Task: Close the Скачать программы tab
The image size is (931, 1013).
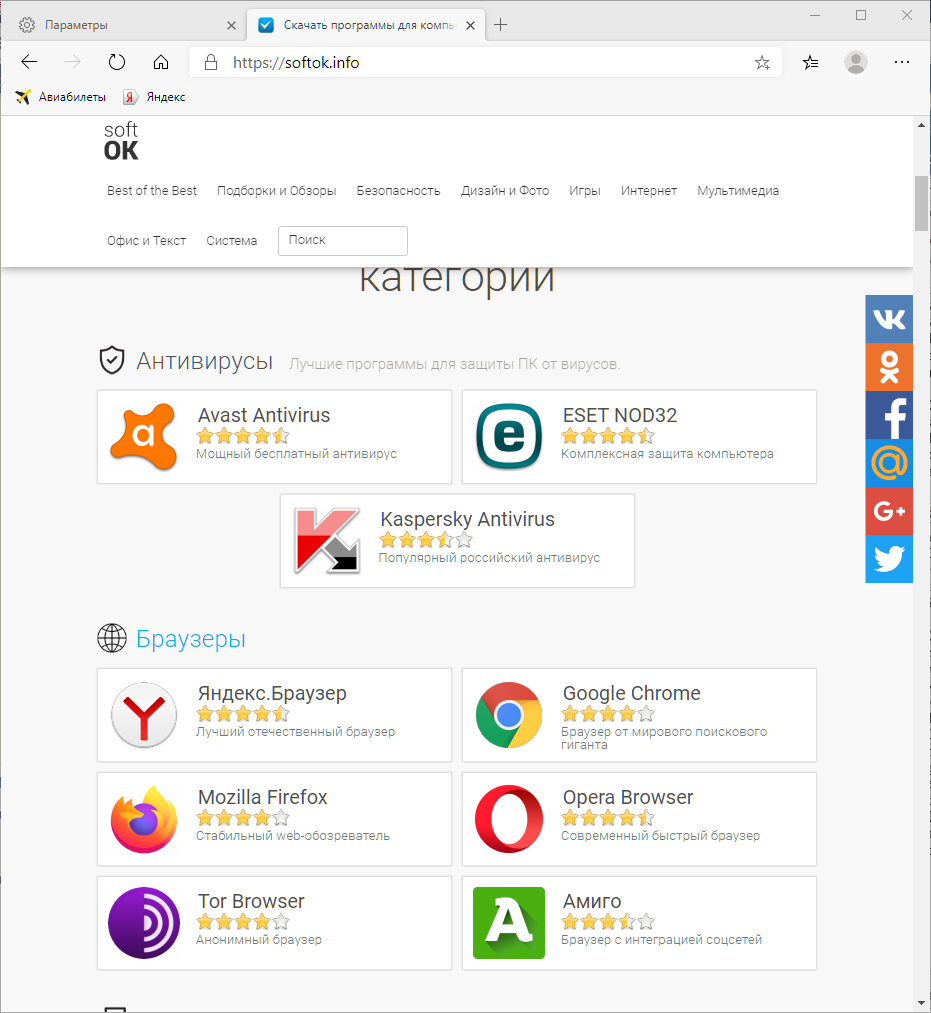Action: pos(470,26)
